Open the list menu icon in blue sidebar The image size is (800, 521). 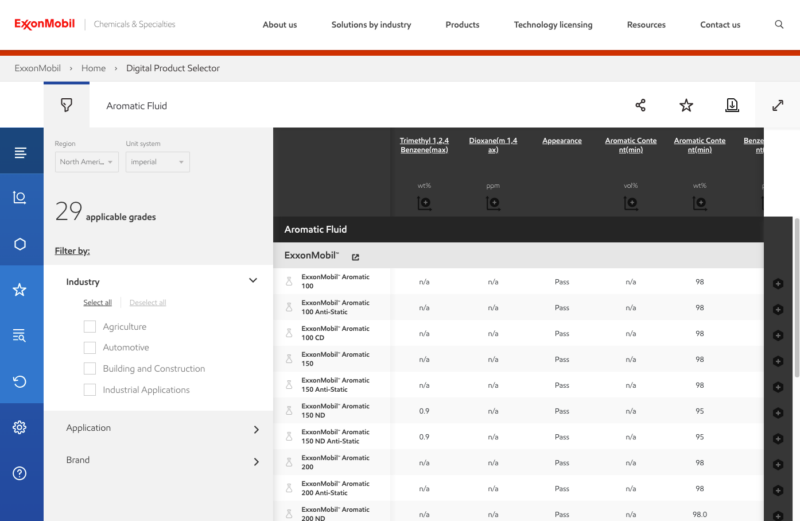[x=20, y=152]
